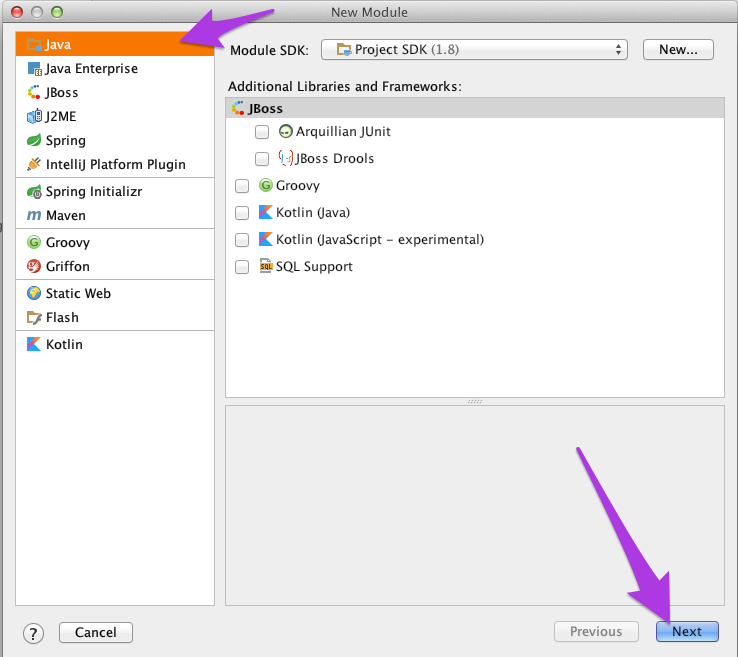Click the New... SDK button
The image size is (738, 657).
tap(678, 49)
